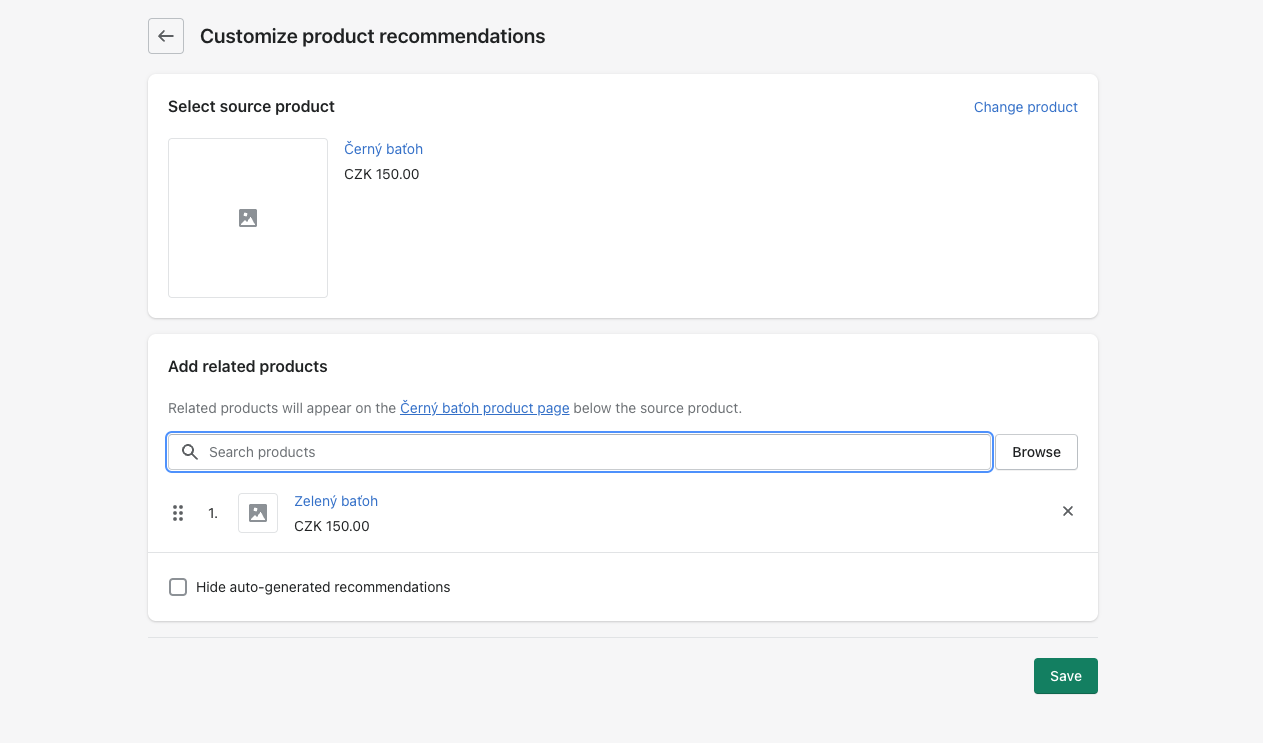Click the Hide auto-generated recommendations label
The image size is (1263, 743).
click(323, 587)
